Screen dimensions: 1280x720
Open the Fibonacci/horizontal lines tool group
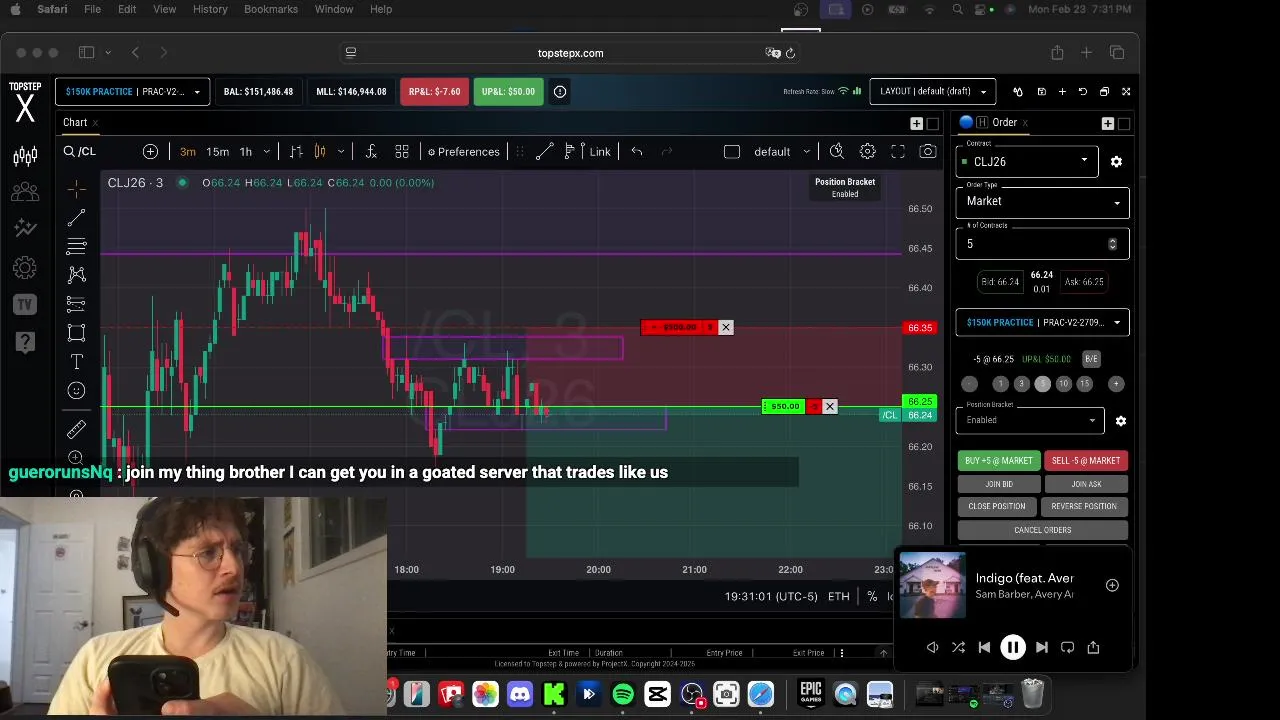click(77, 246)
